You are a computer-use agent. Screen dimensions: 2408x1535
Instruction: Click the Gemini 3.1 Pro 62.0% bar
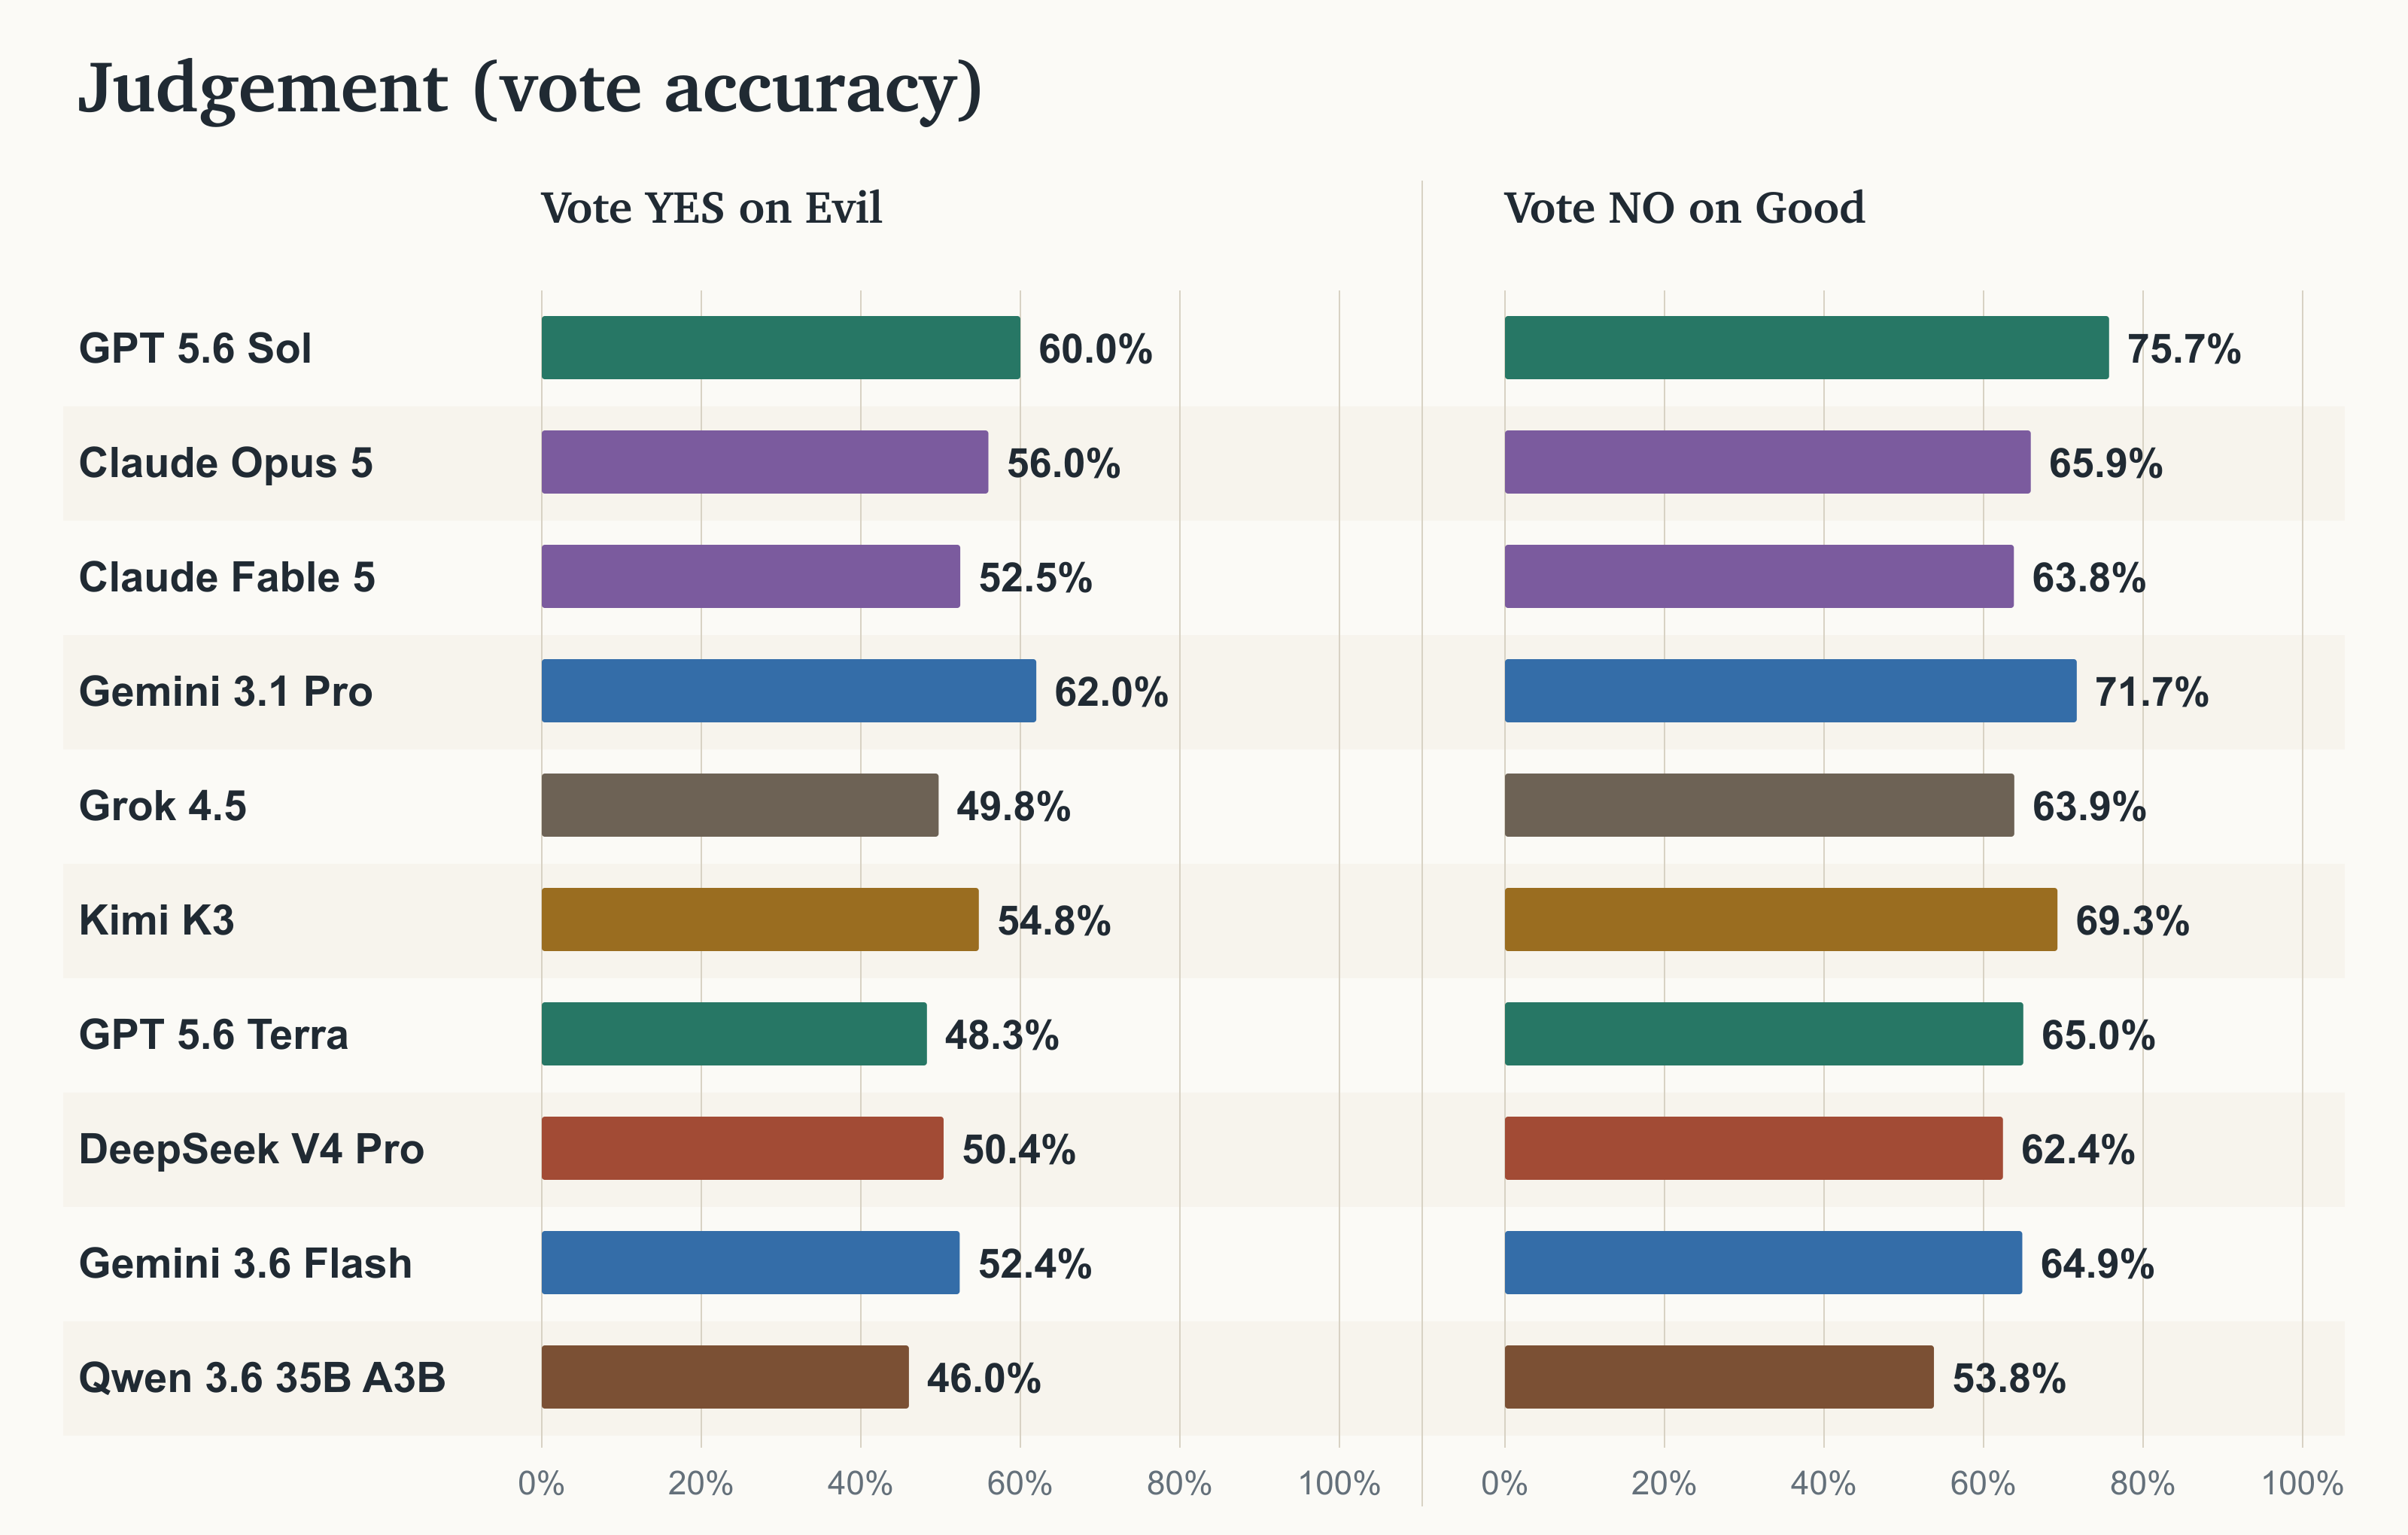click(789, 691)
